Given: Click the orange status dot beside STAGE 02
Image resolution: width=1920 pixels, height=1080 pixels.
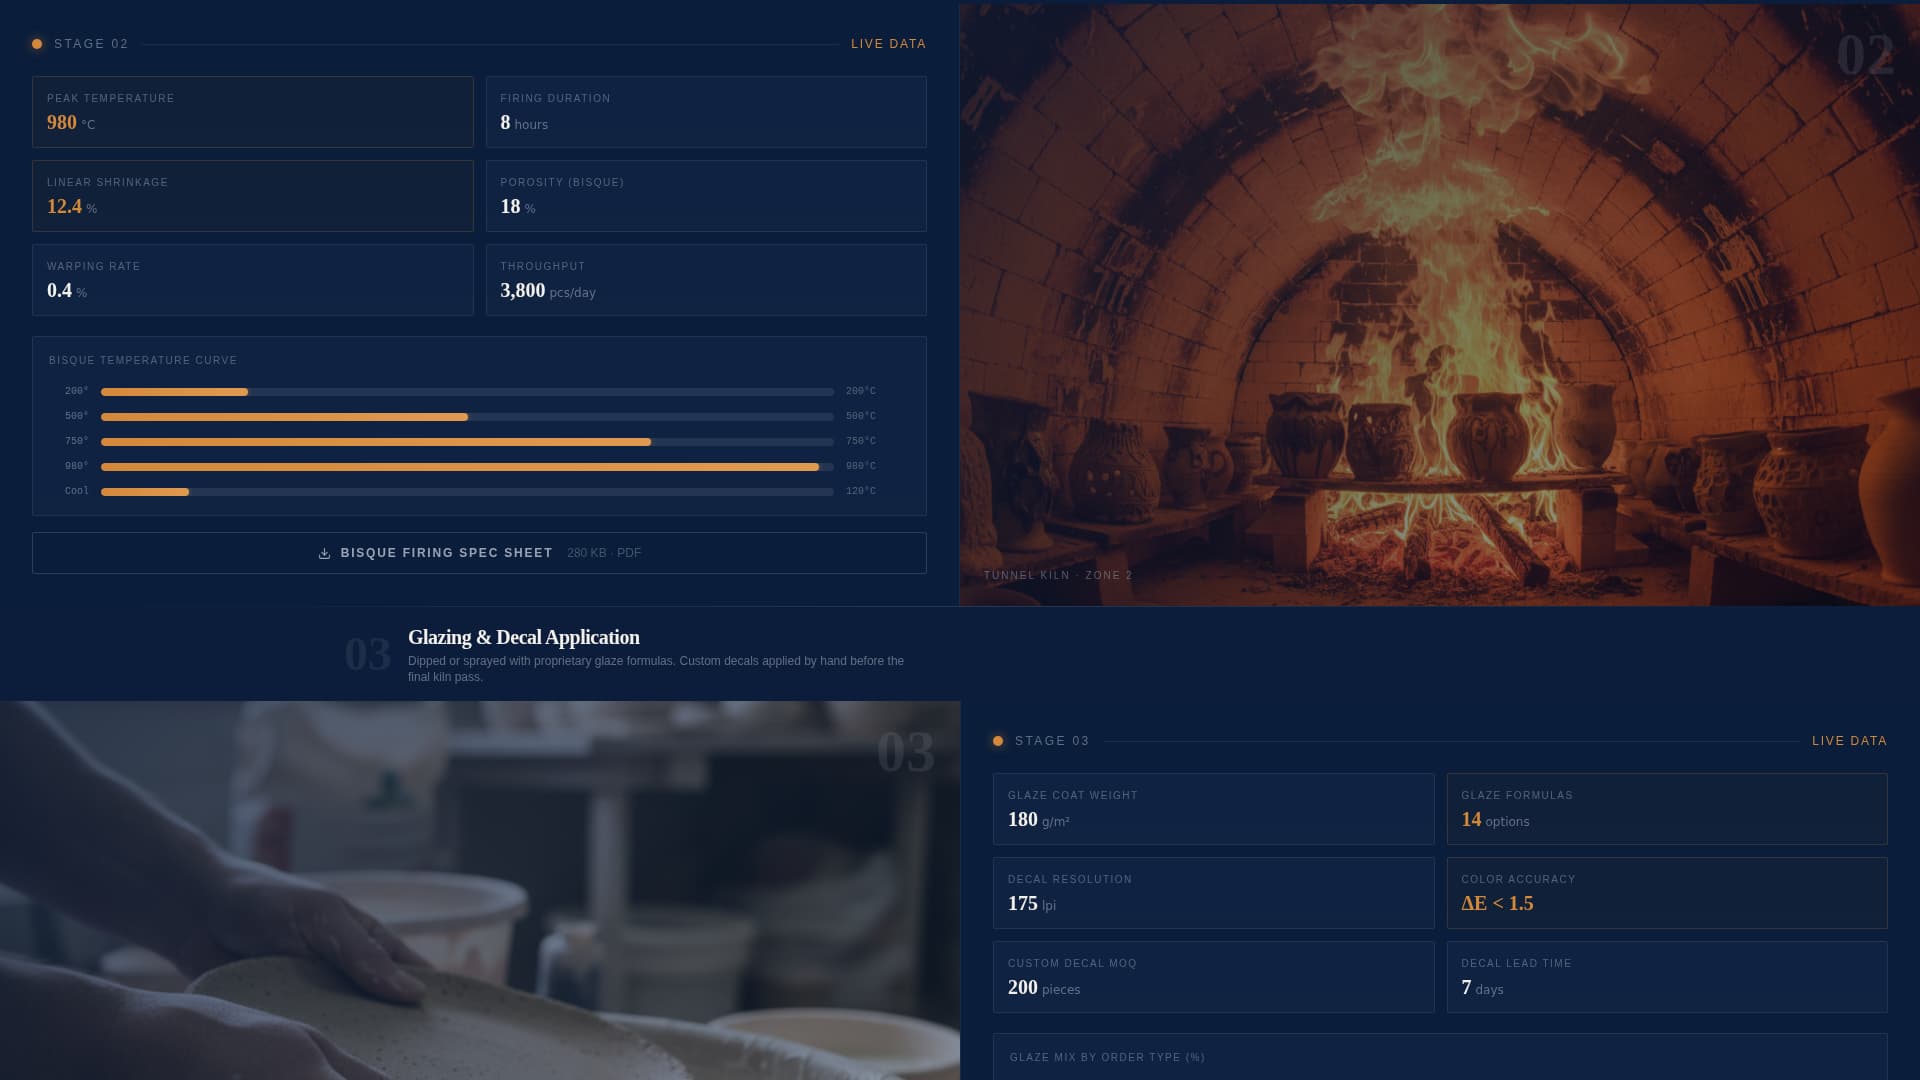Looking at the screenshot, I should coord(38,43).
